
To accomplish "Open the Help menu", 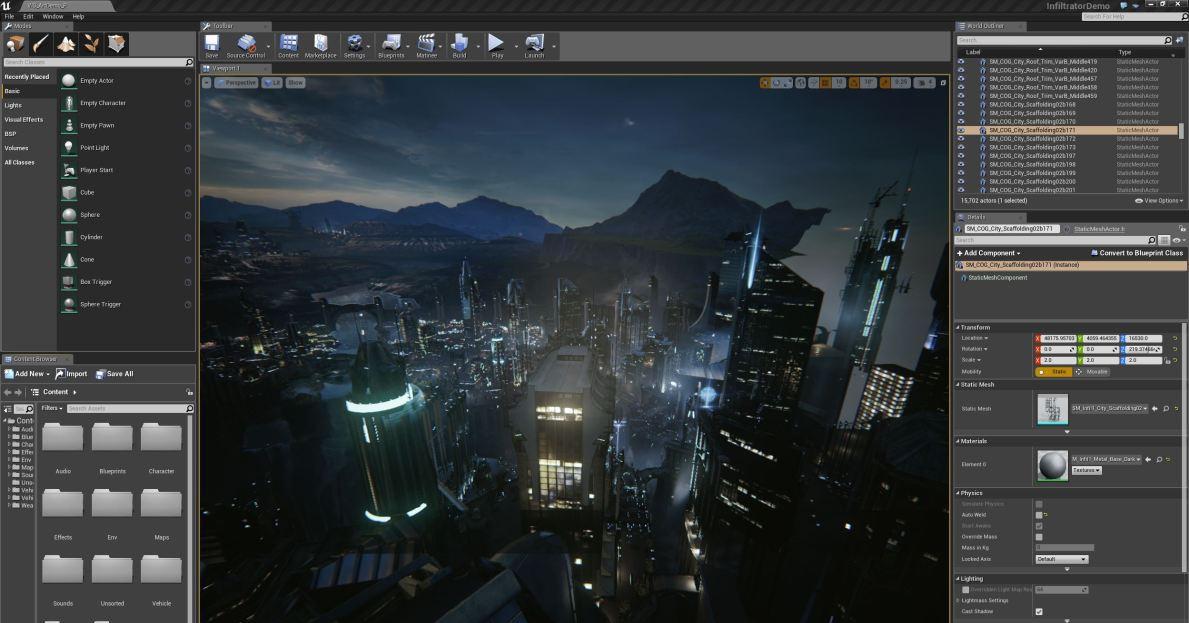I will coord(78,16).
